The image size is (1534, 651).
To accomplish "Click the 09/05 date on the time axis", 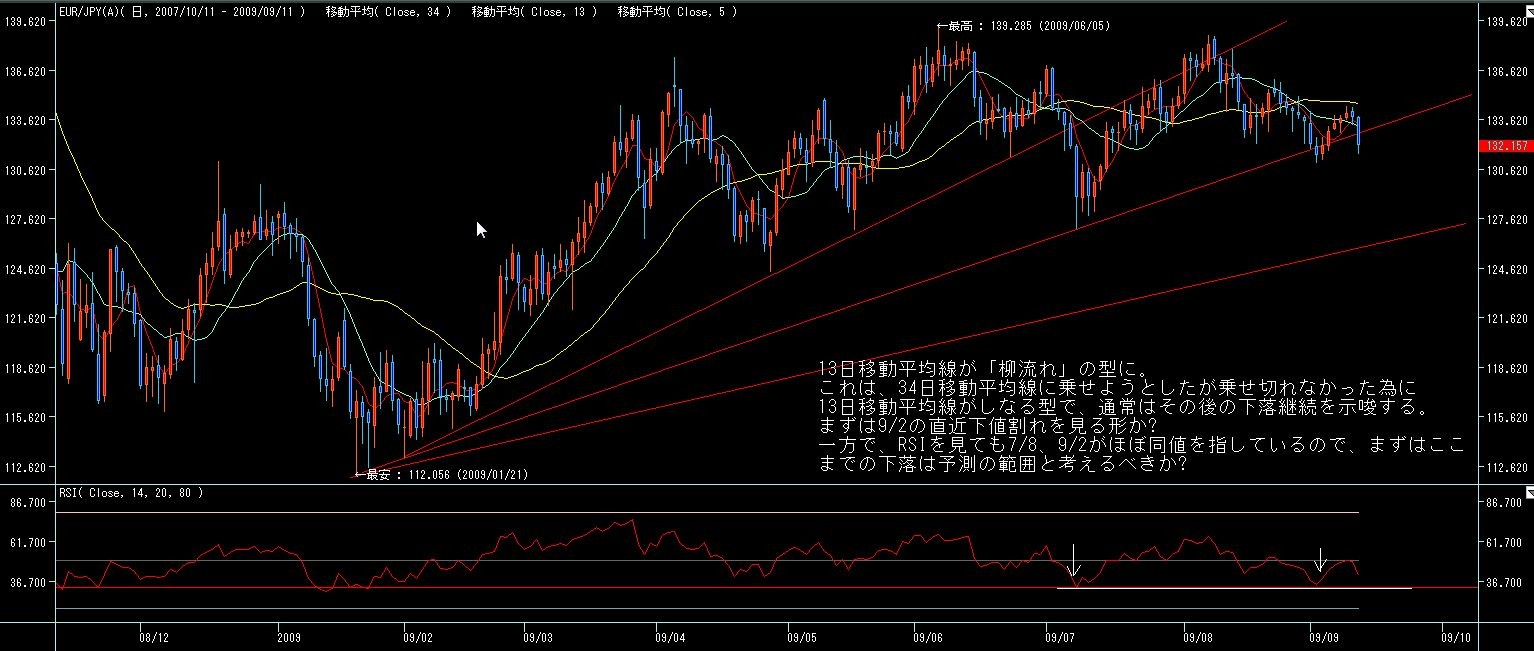I will [x=802, y=636].
